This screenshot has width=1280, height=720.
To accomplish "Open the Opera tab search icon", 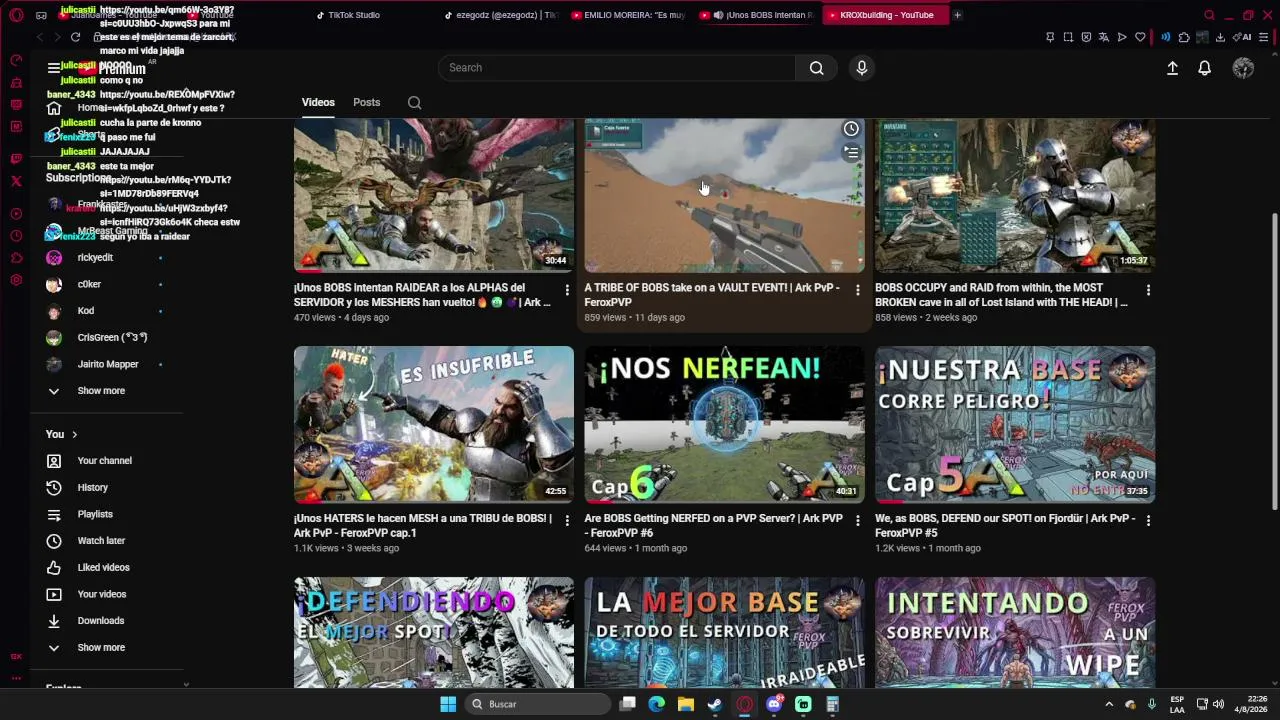I will (1209, 15).
